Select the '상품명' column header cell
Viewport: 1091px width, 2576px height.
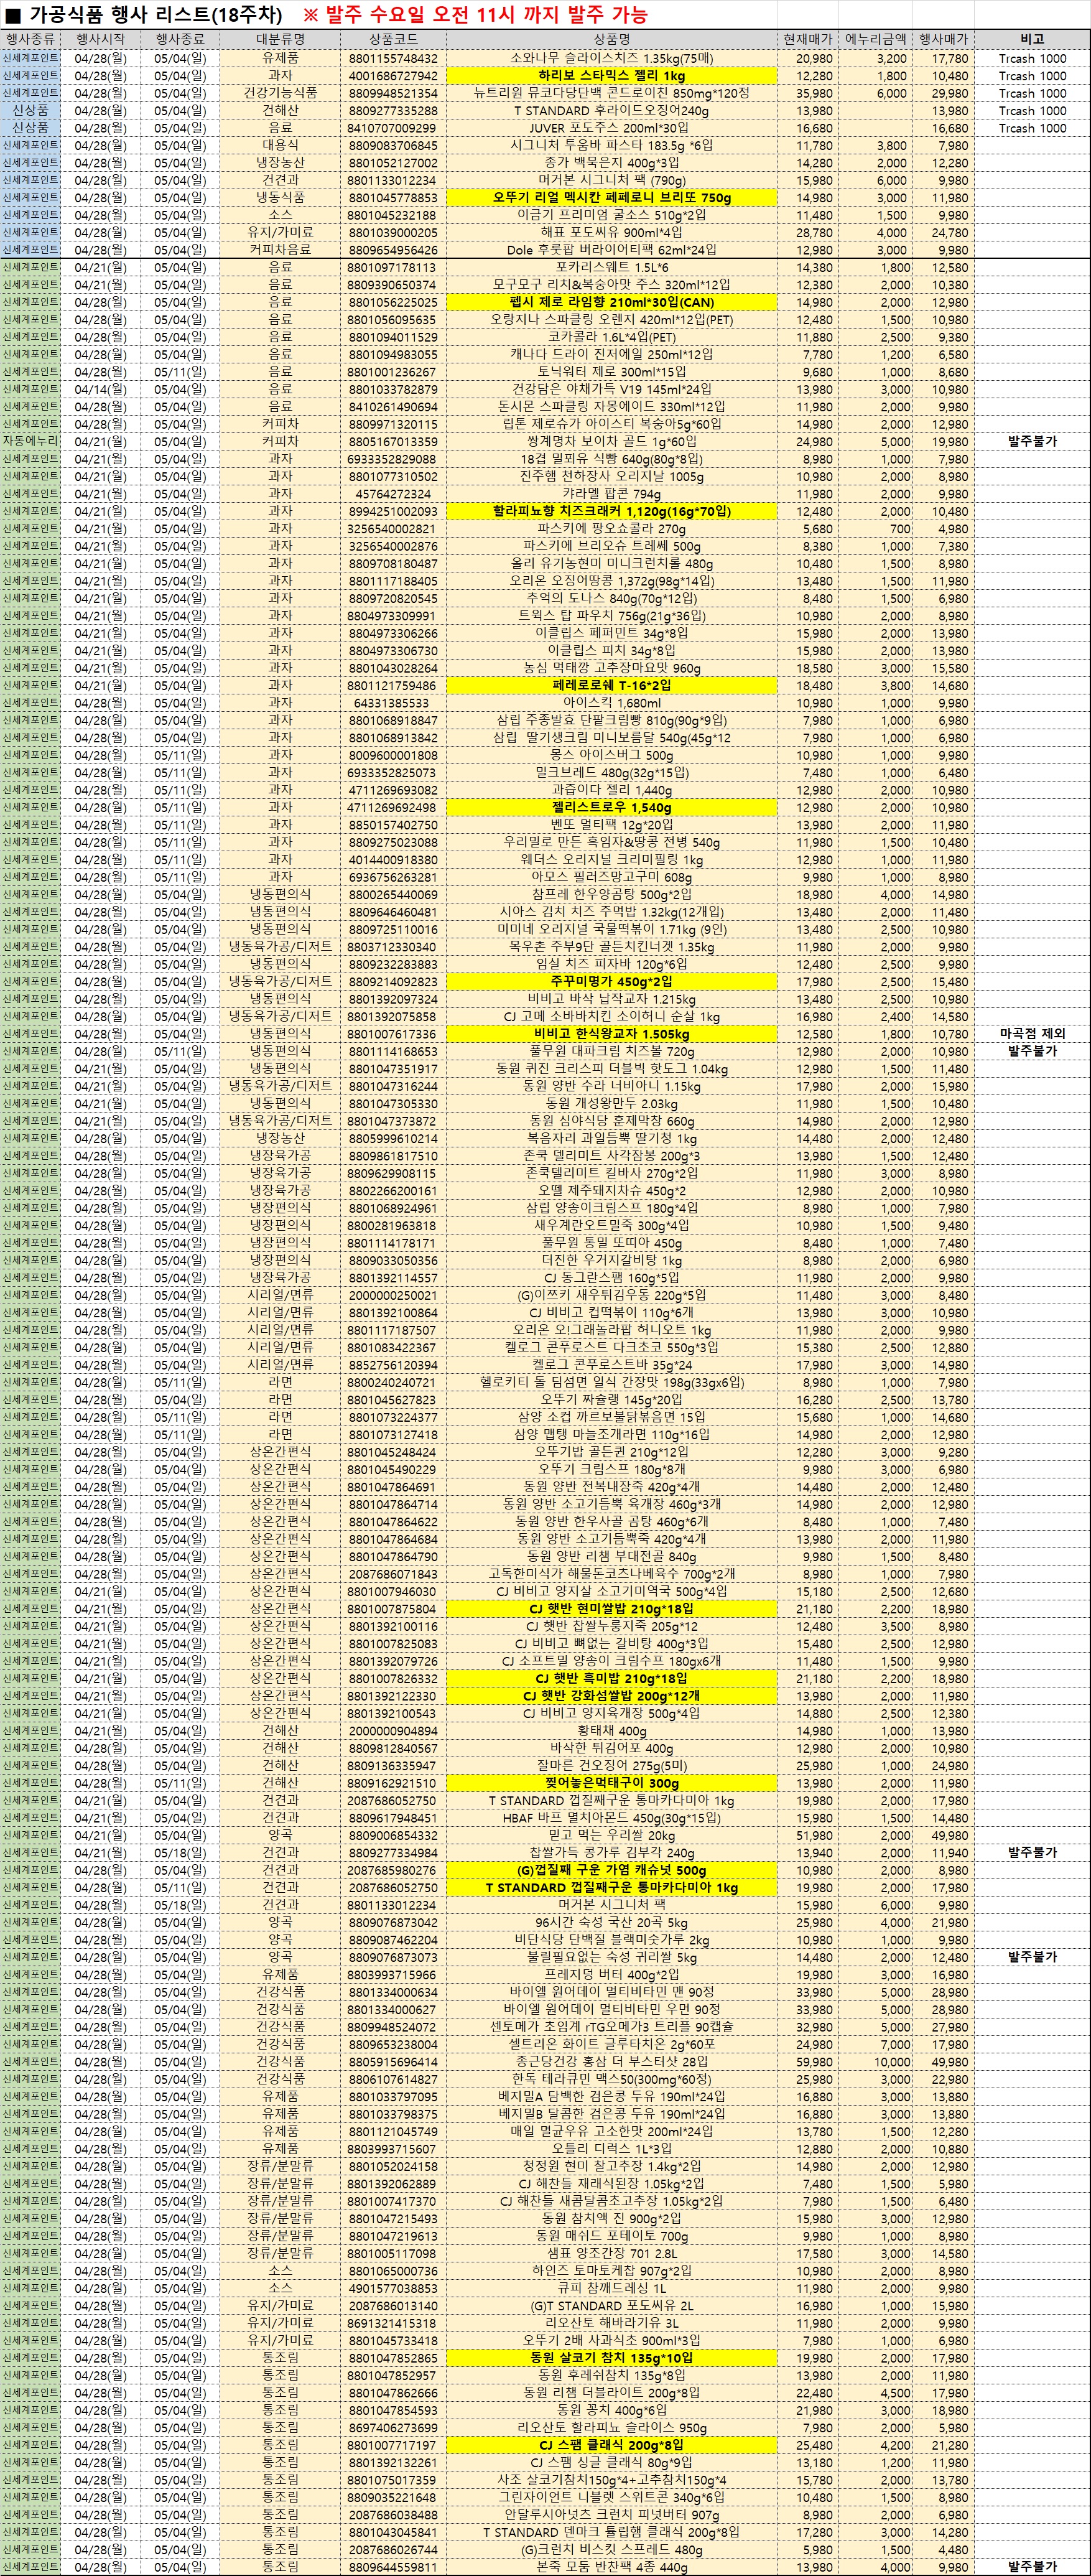click(x=612, y=39)
